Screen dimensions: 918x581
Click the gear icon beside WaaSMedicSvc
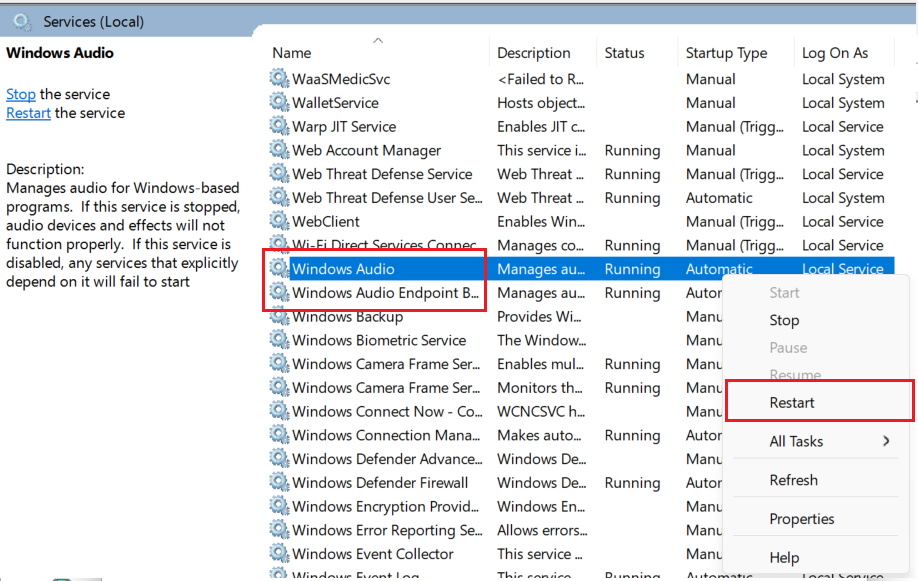[x=279, y=78]
